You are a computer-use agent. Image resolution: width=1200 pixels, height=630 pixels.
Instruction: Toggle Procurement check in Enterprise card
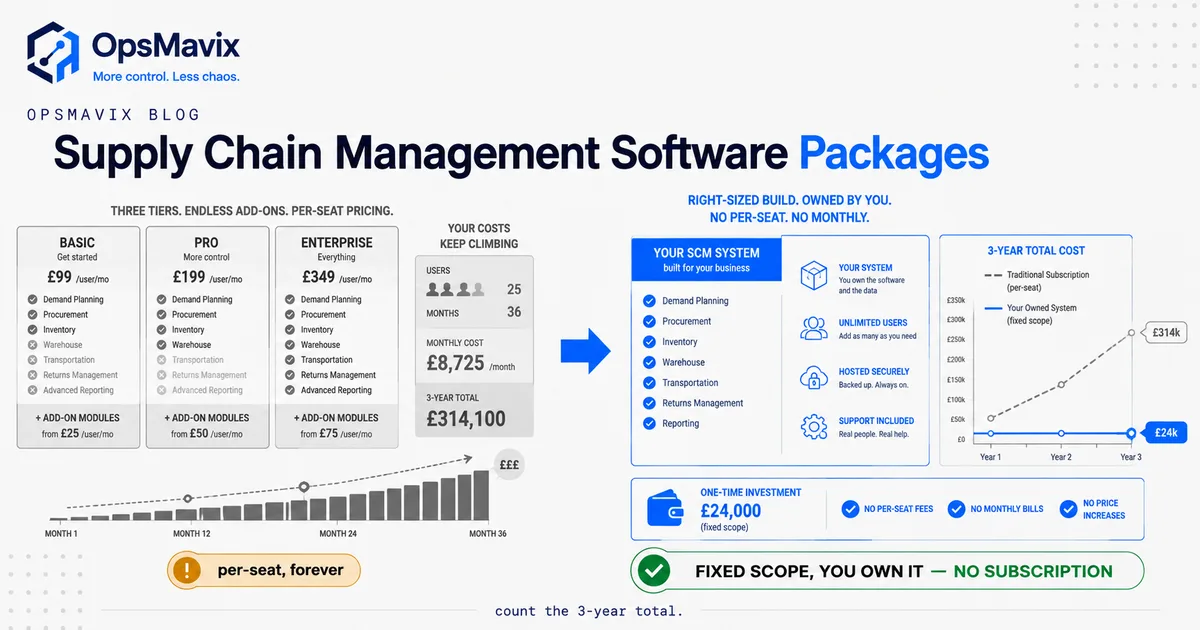pos(291,314)
